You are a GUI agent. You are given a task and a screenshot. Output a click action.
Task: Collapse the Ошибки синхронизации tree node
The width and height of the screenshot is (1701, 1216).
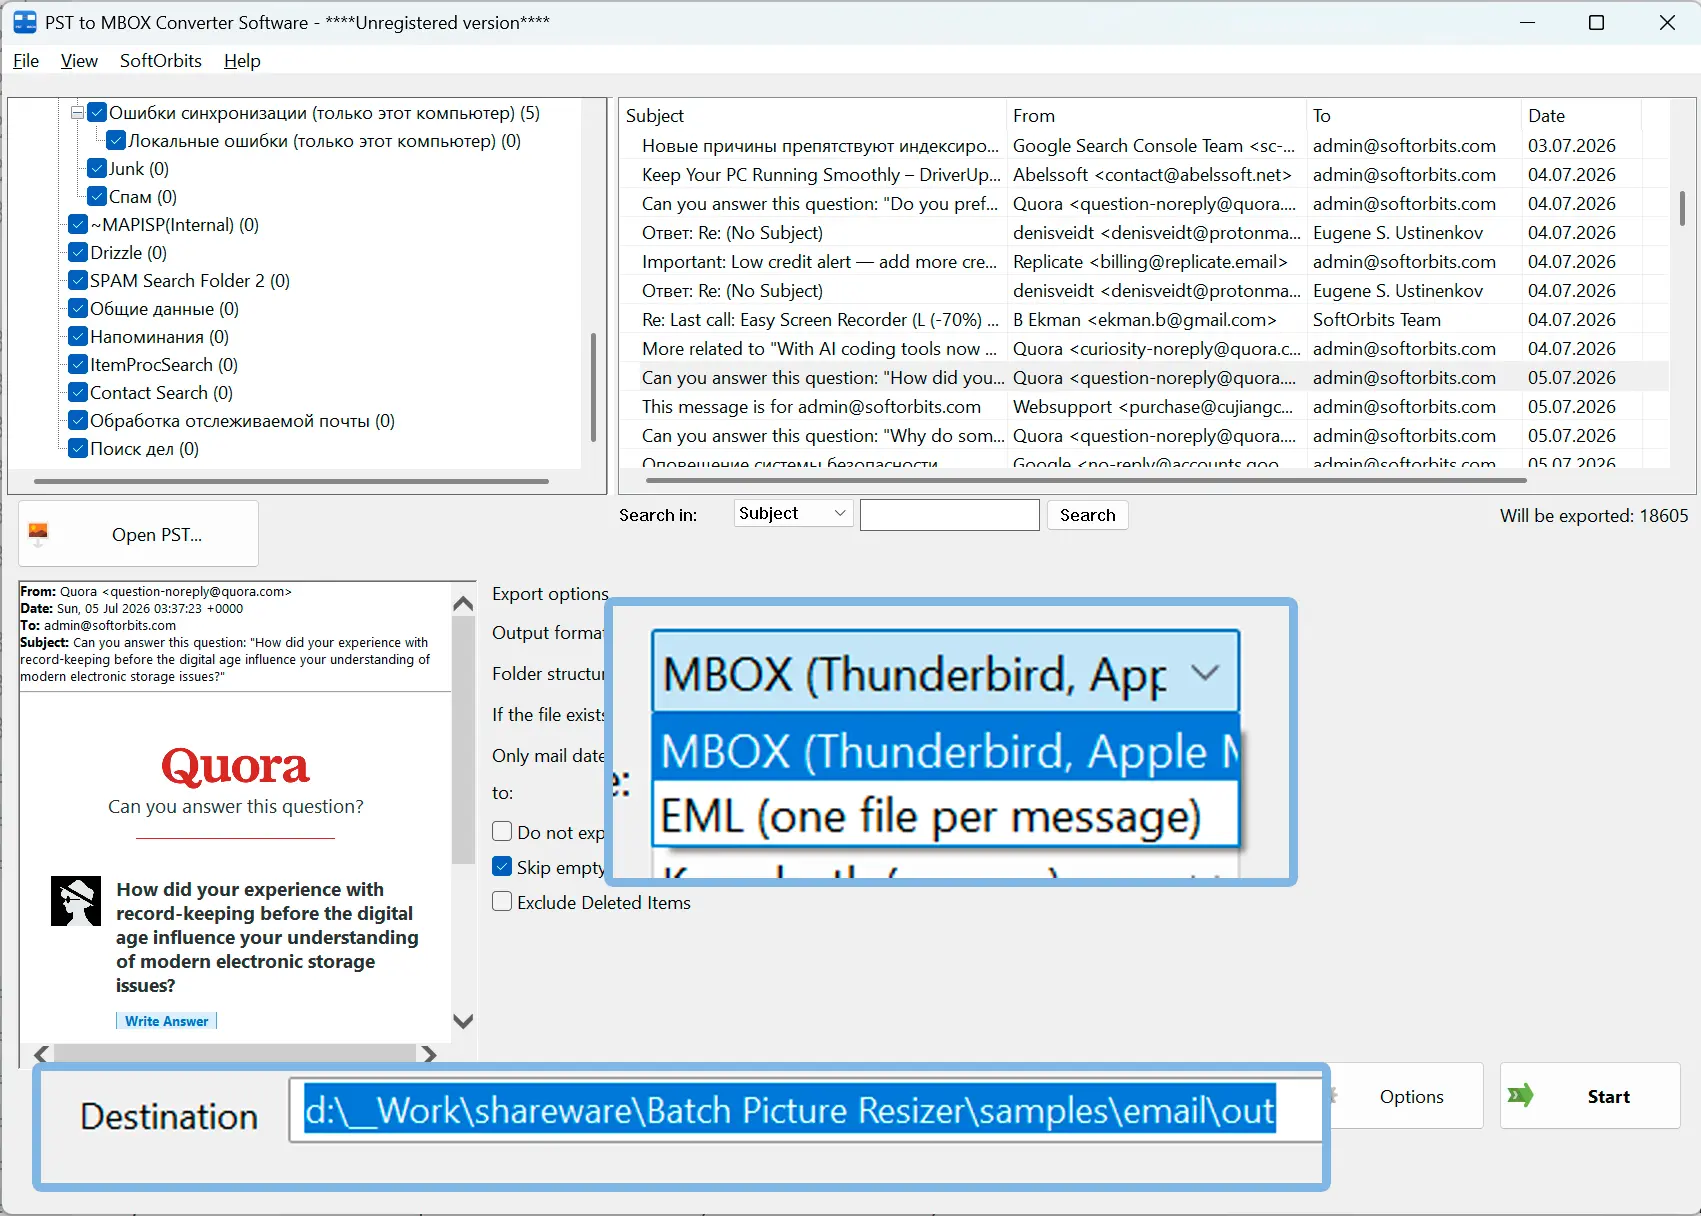[x=77, y=113]
